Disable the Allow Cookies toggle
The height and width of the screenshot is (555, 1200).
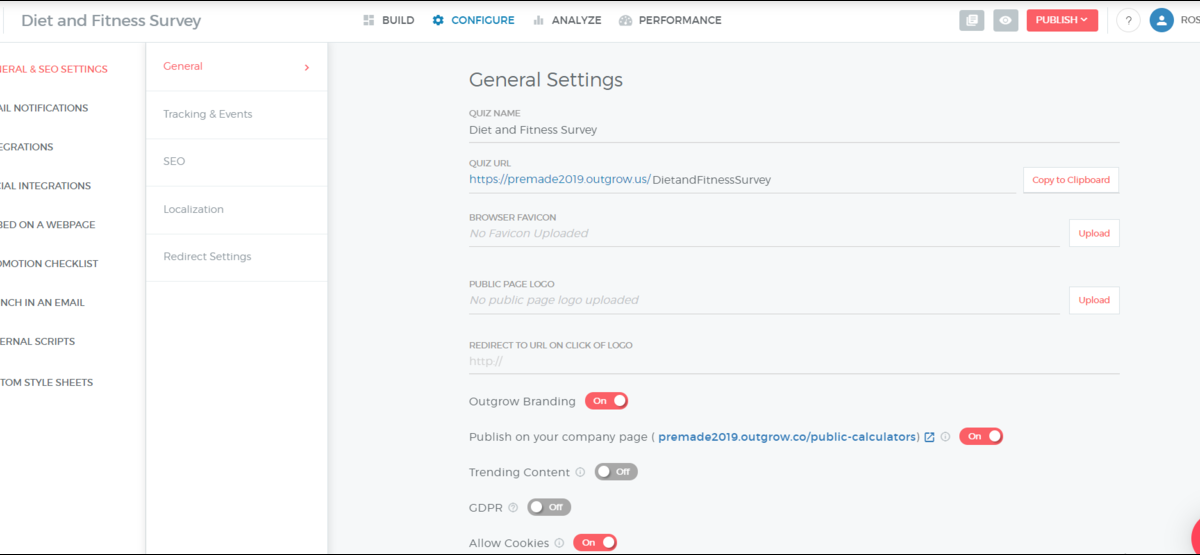click(595, 543)
